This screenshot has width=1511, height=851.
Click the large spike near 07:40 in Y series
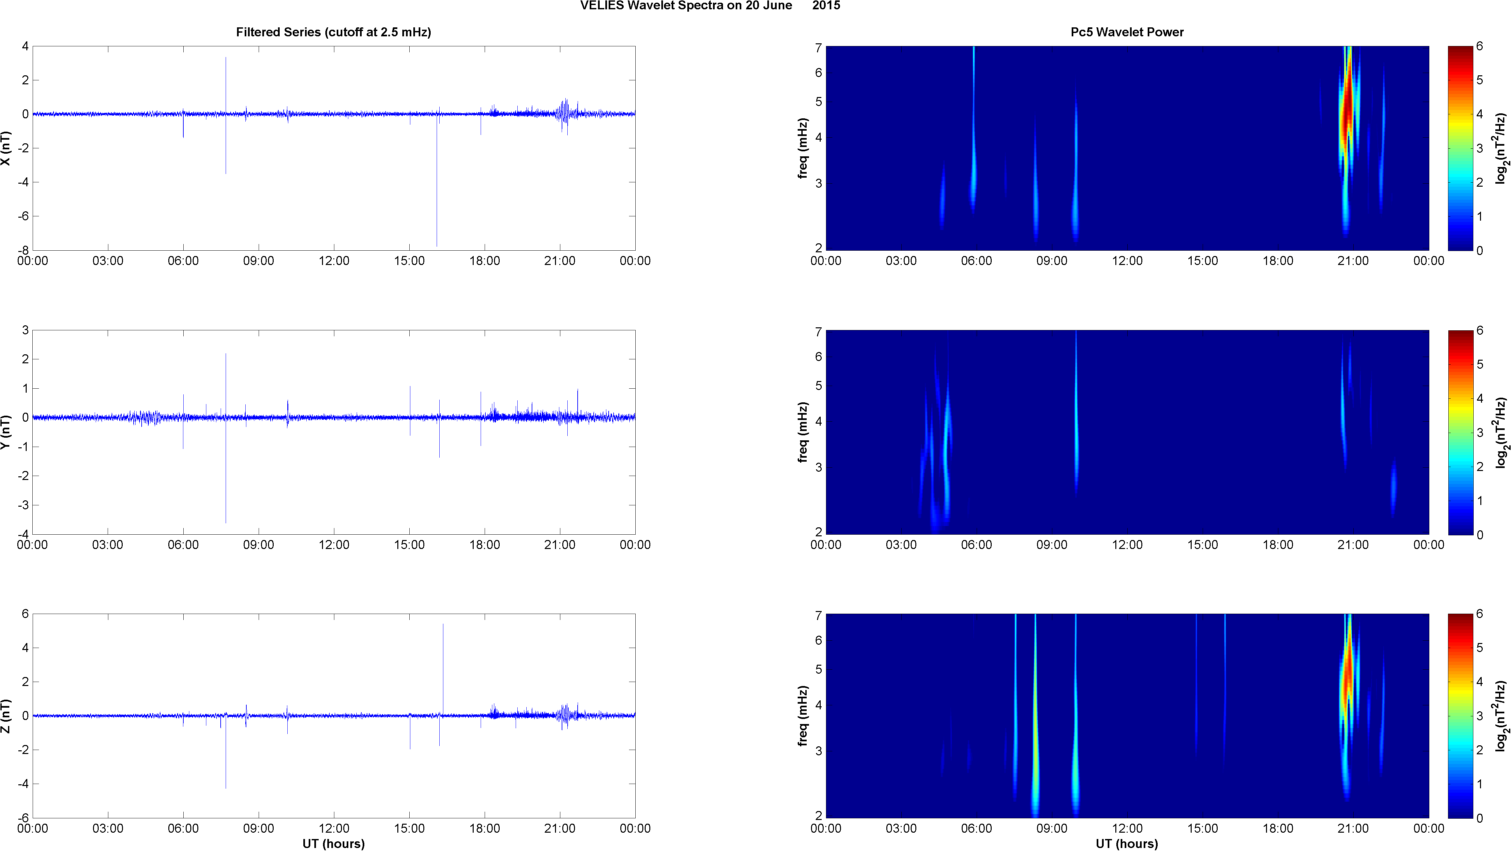pos(226,438)
